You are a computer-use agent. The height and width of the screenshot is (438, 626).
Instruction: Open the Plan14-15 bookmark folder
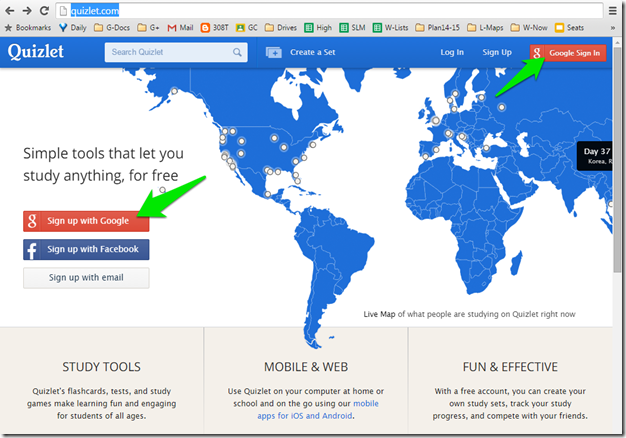pyautogui.click(x=438, y=28)
